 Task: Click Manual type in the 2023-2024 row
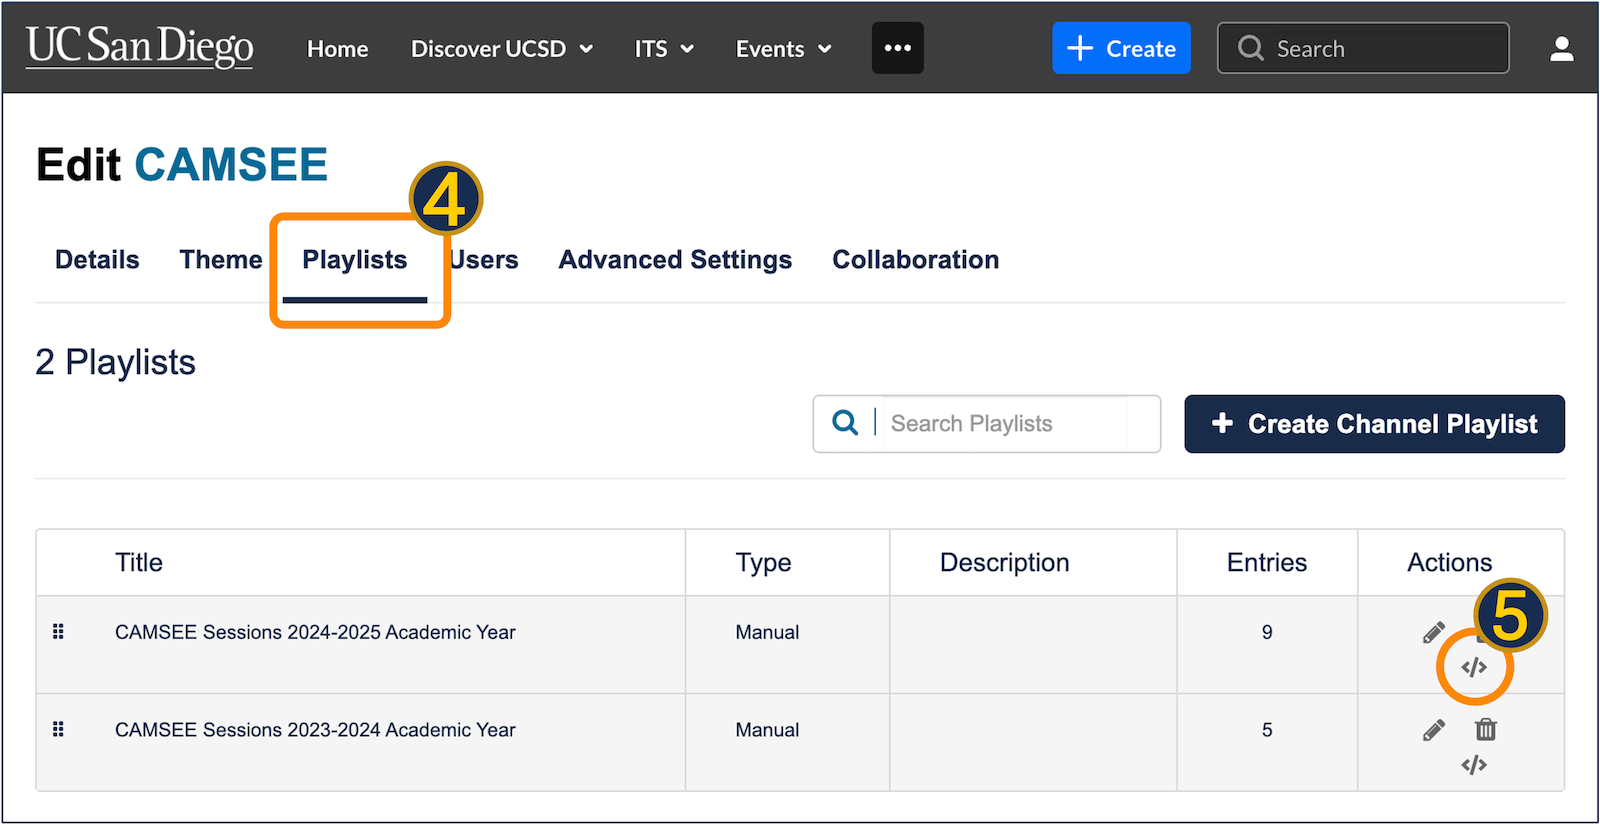click(767, 730)
